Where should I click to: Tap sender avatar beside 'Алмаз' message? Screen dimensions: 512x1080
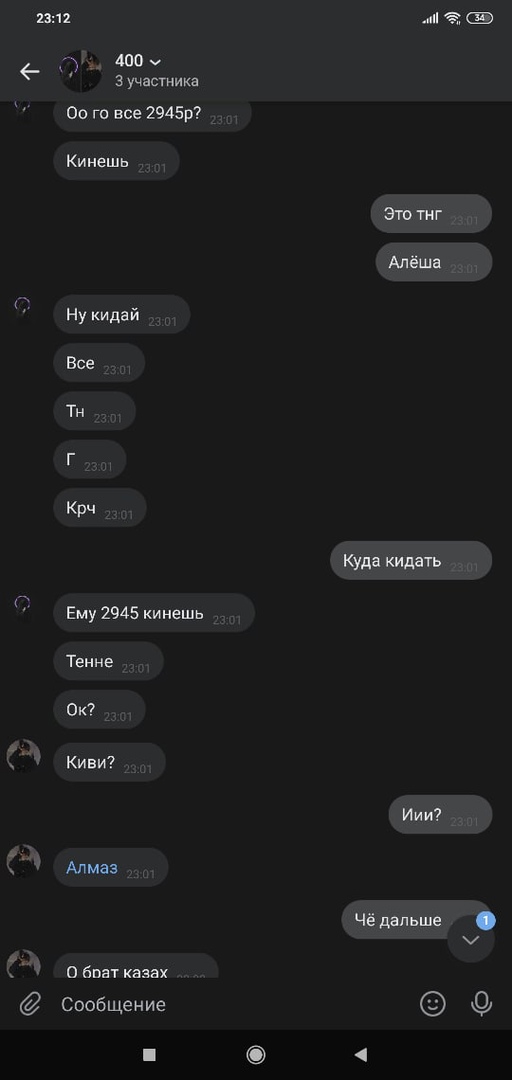coord(23,862)
